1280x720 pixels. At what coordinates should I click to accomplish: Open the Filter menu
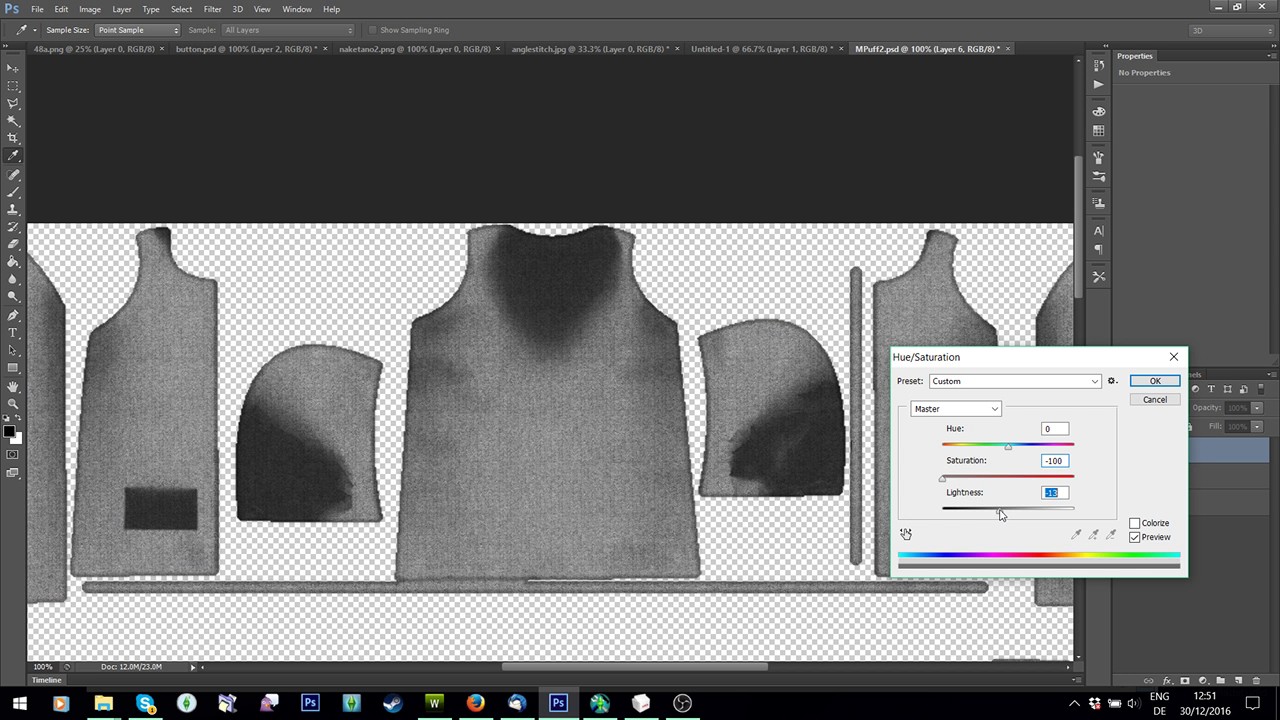pyautogui.click(x=212, y=9)
